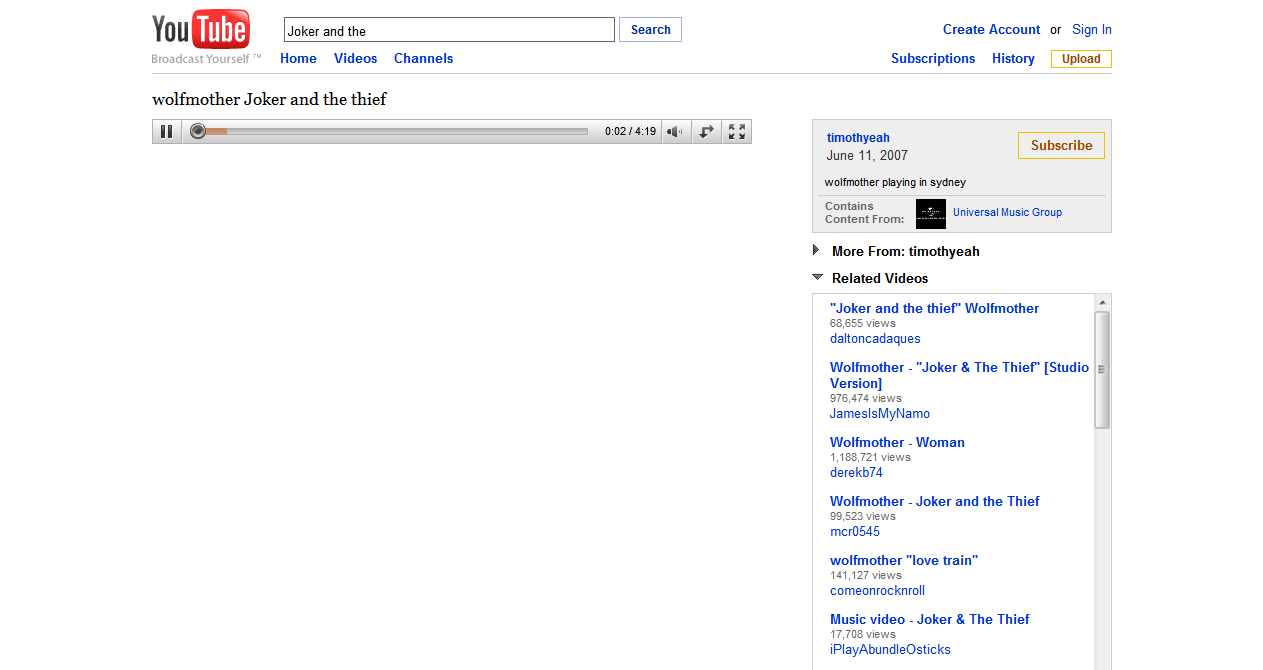1263x670 pixels.
Task: Click the 68,655 views count
Action: click(x=863, y=323)
